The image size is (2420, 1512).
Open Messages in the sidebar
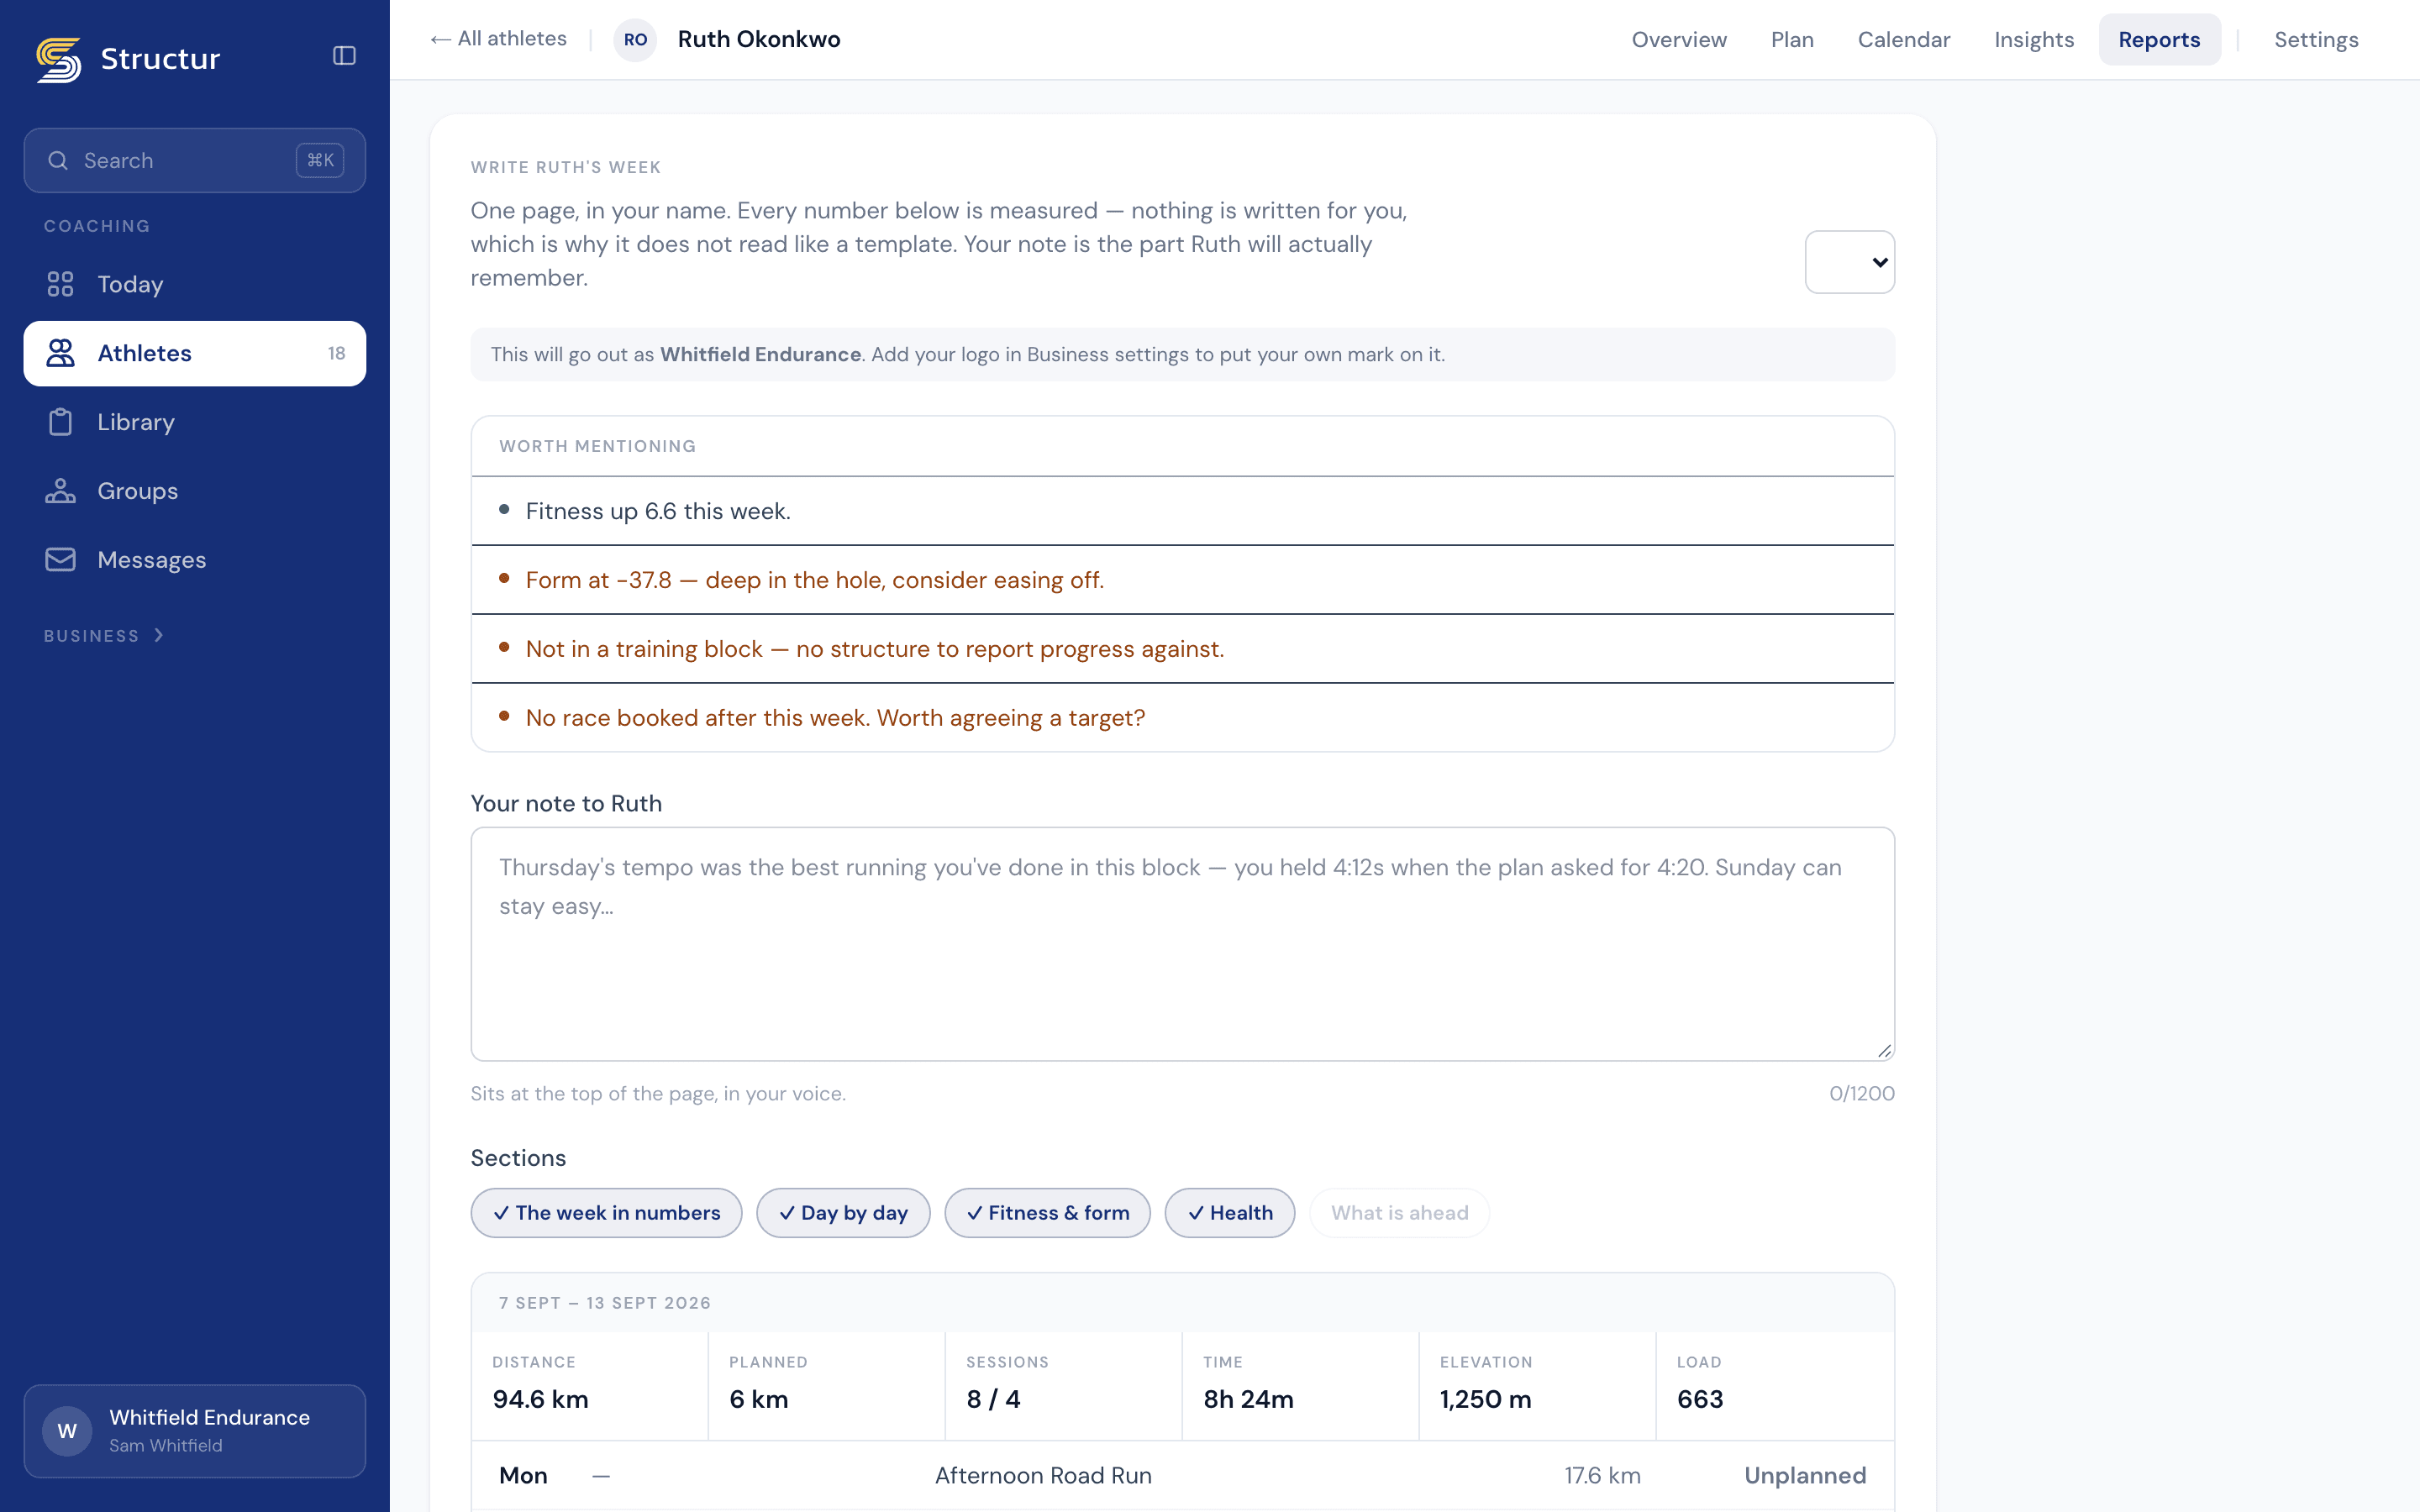point(195,560)
